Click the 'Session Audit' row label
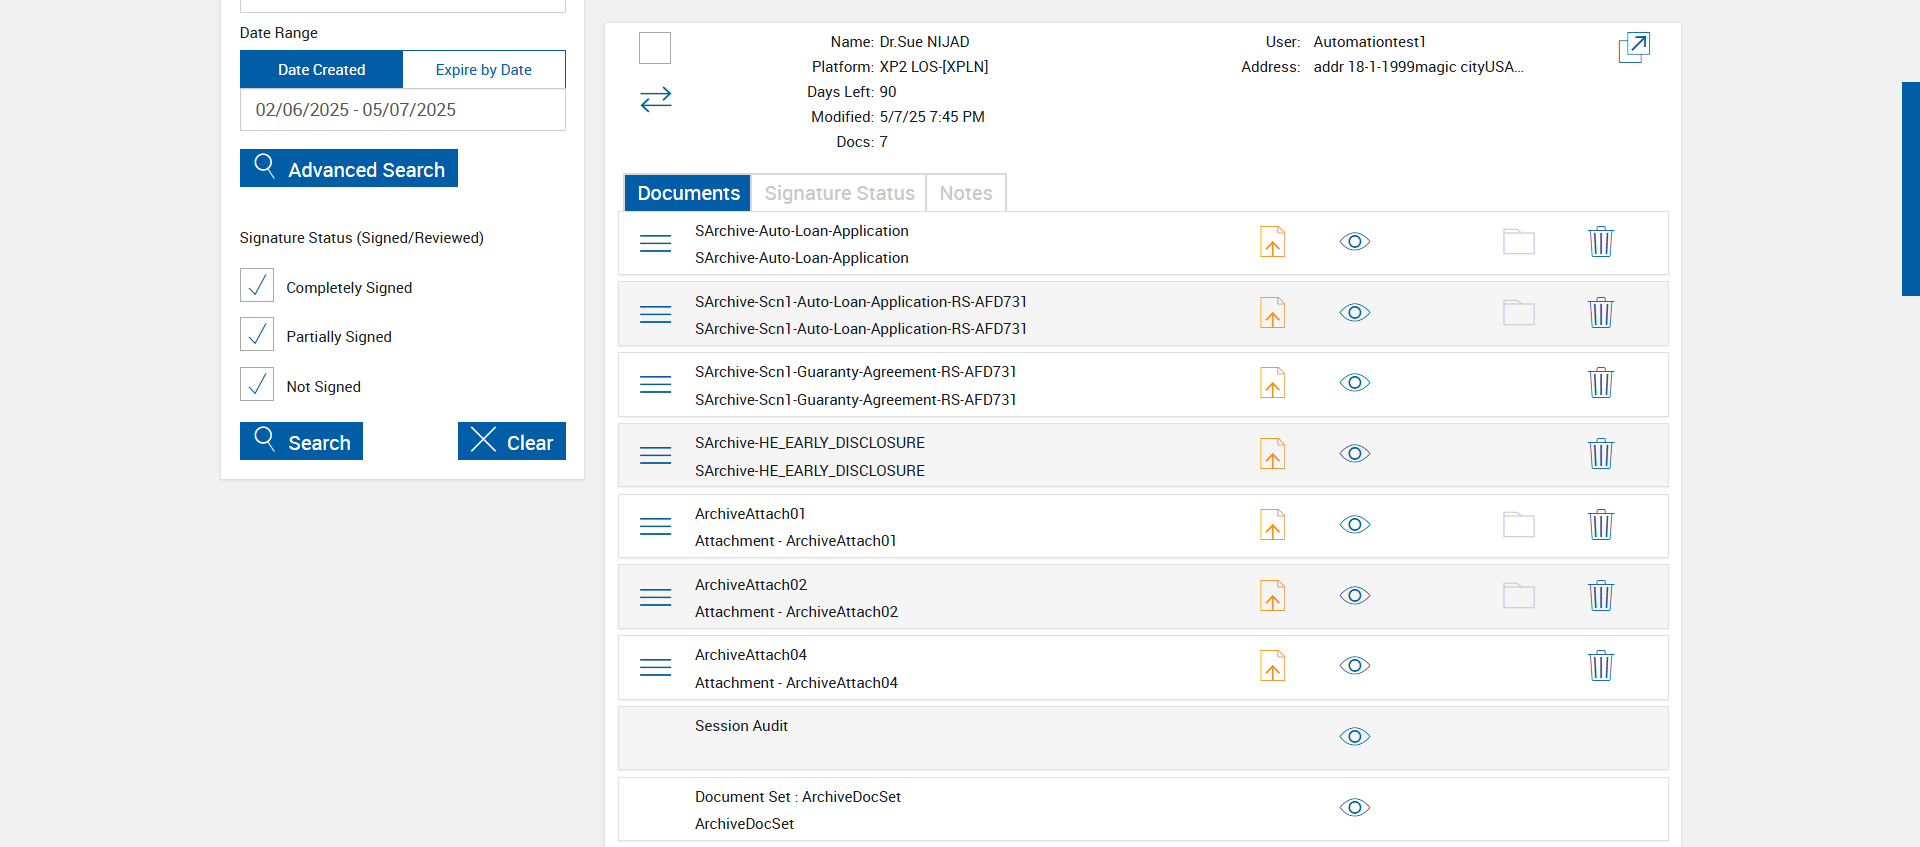Screen dimensions: 1920x847 (x=741, y=726)
